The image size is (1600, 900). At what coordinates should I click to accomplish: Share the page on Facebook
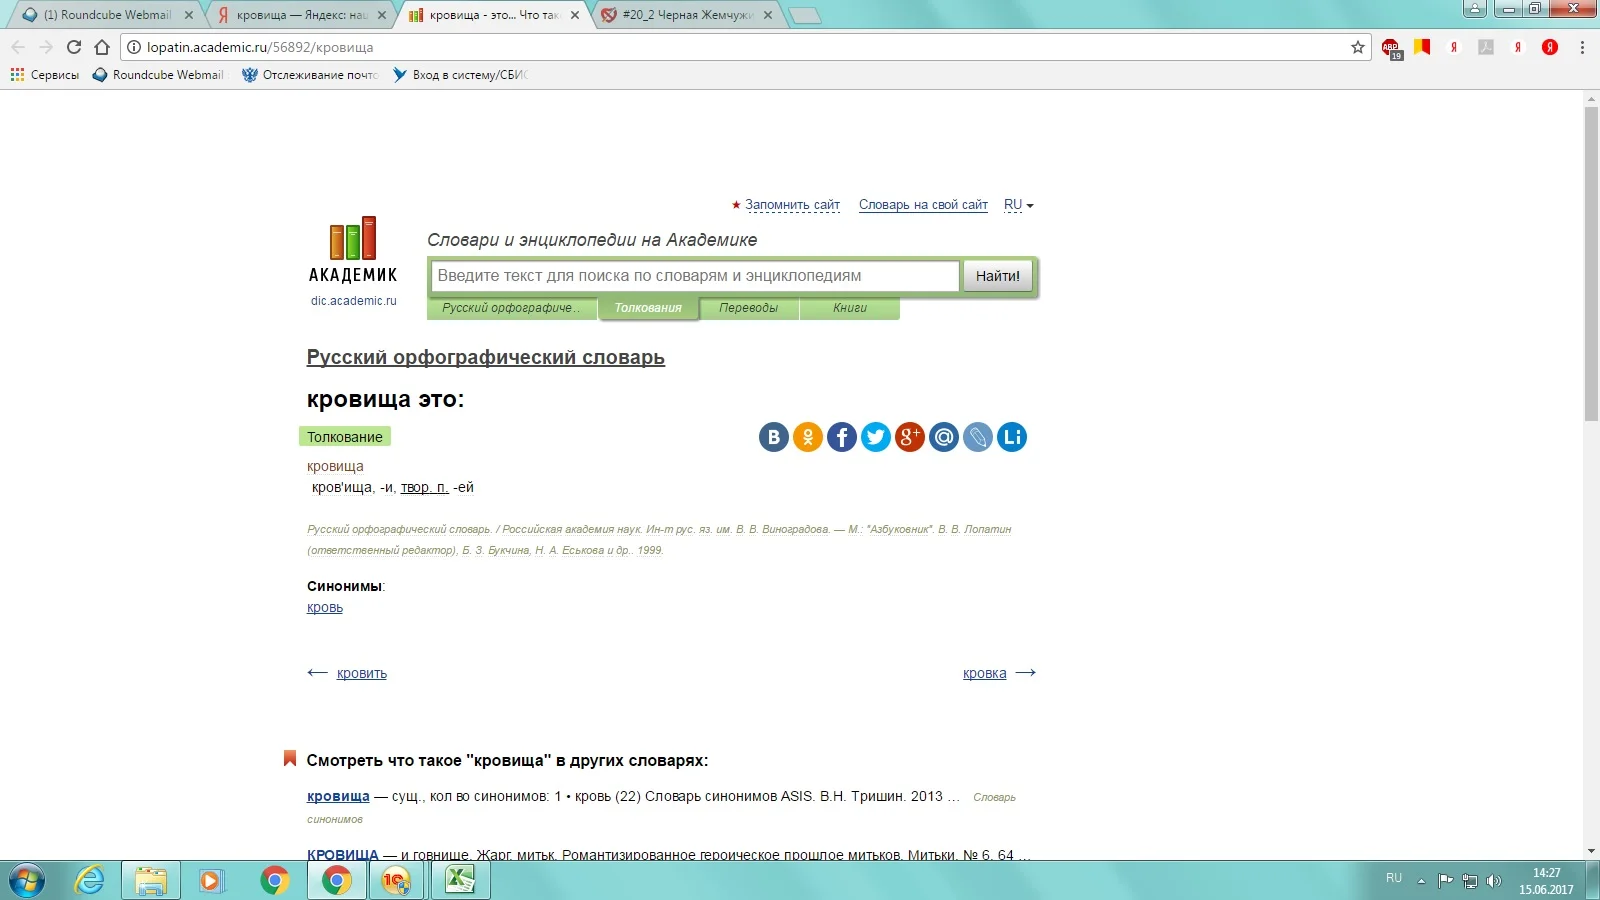coord(842,437)
